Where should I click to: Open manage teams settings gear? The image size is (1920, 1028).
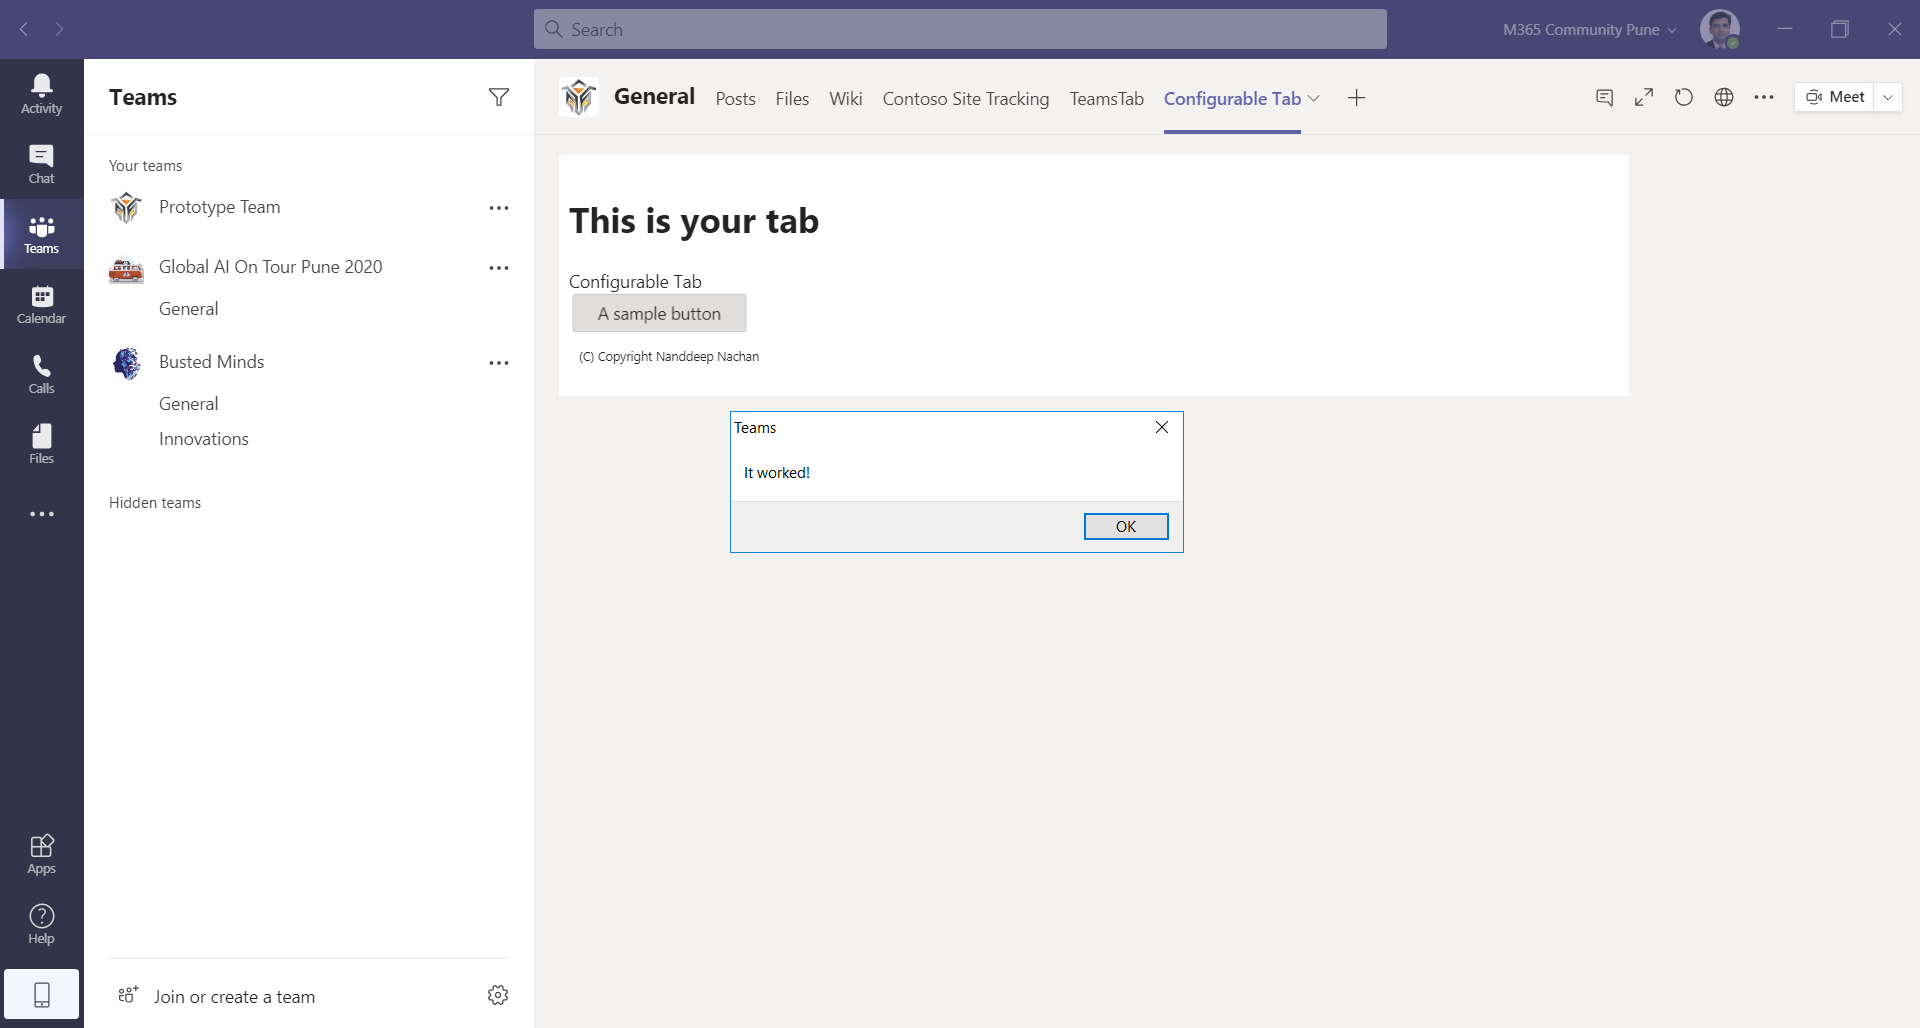tap(498, 995)
